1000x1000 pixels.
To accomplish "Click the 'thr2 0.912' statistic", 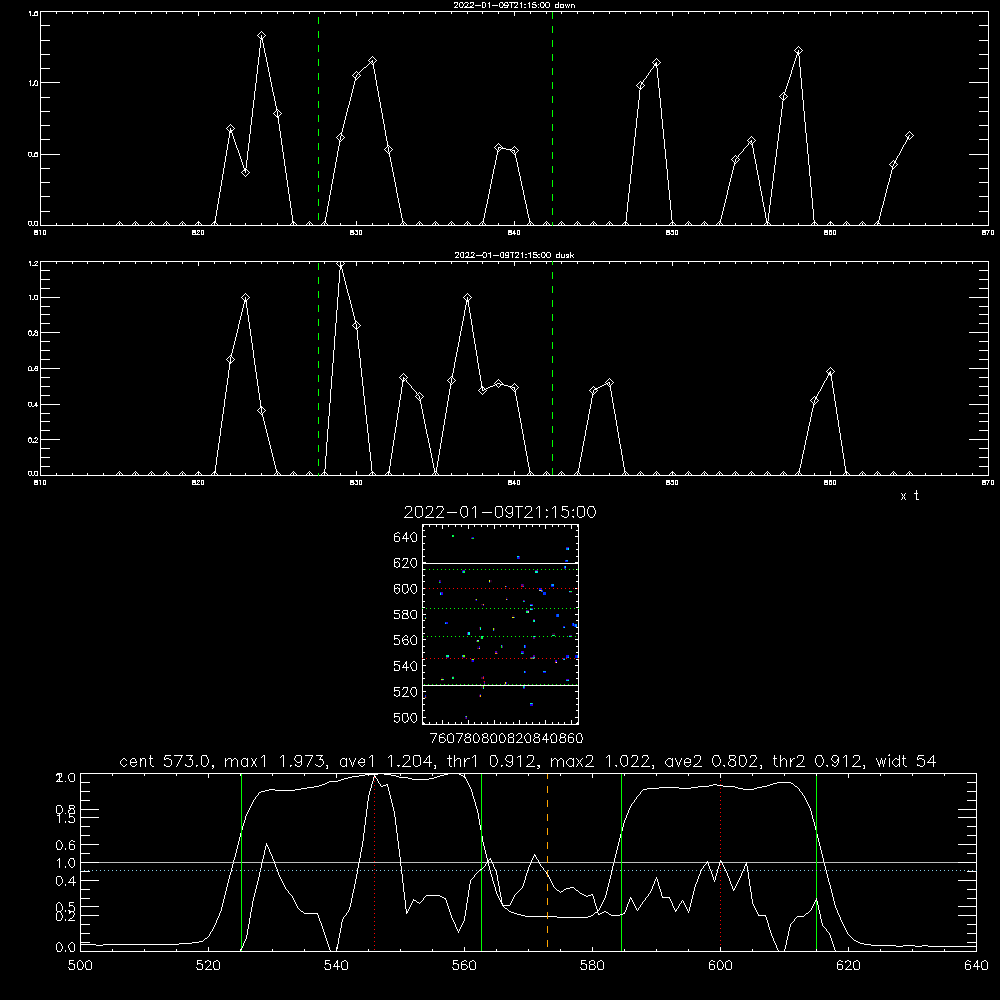I will 817,761.
